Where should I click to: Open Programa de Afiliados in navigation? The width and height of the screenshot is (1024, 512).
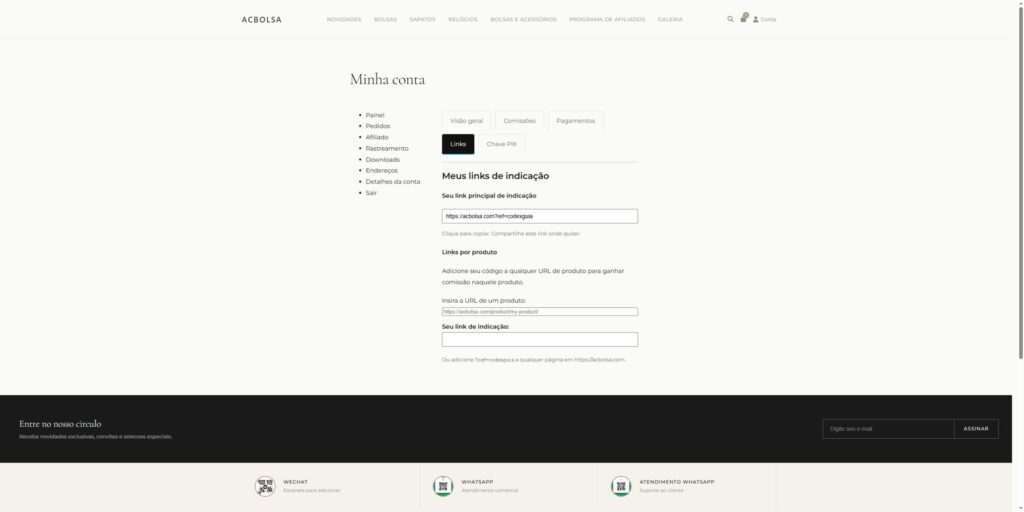(x=607, y=20)
